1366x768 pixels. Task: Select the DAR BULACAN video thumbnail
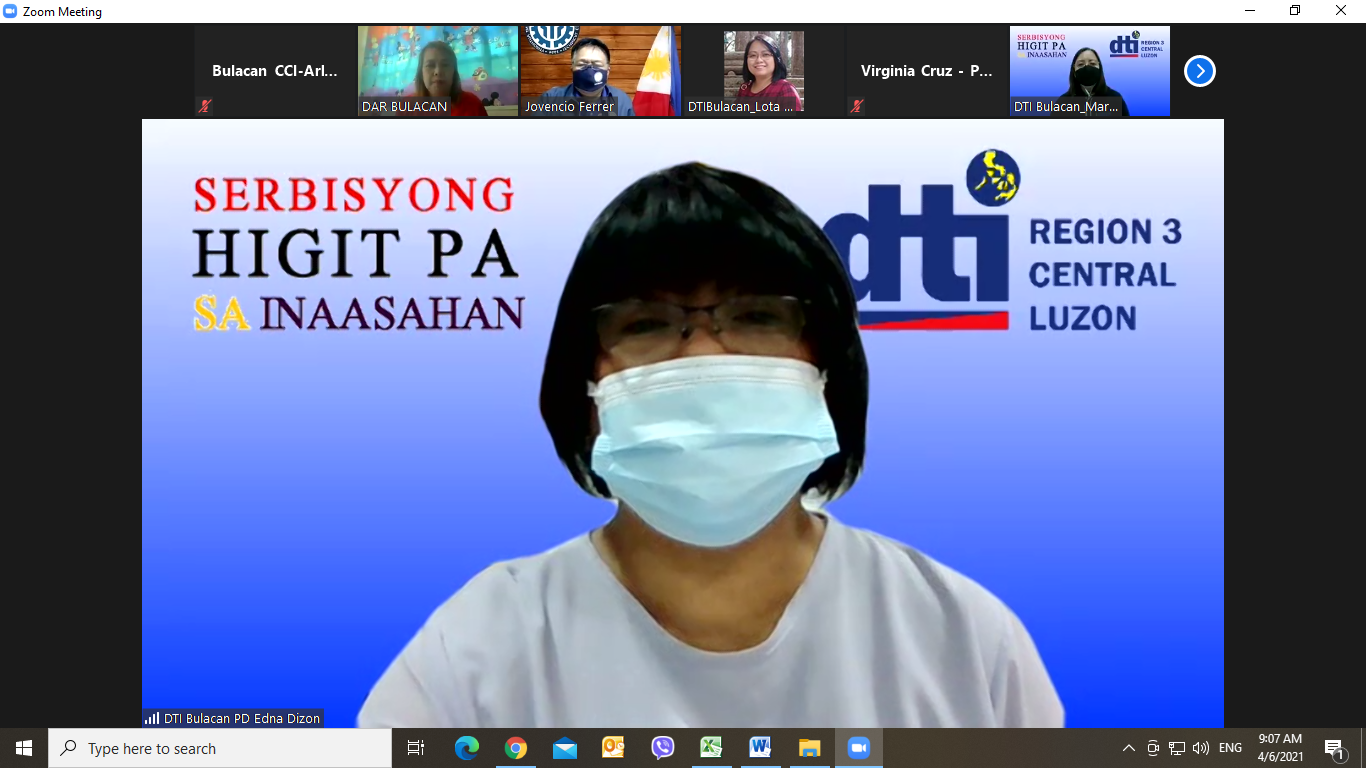(438, 71)
